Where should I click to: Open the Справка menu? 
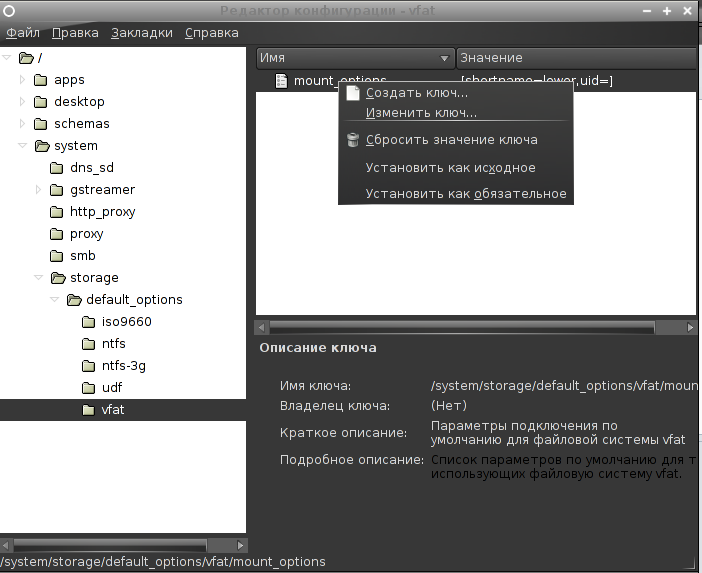tap(212, 33)
